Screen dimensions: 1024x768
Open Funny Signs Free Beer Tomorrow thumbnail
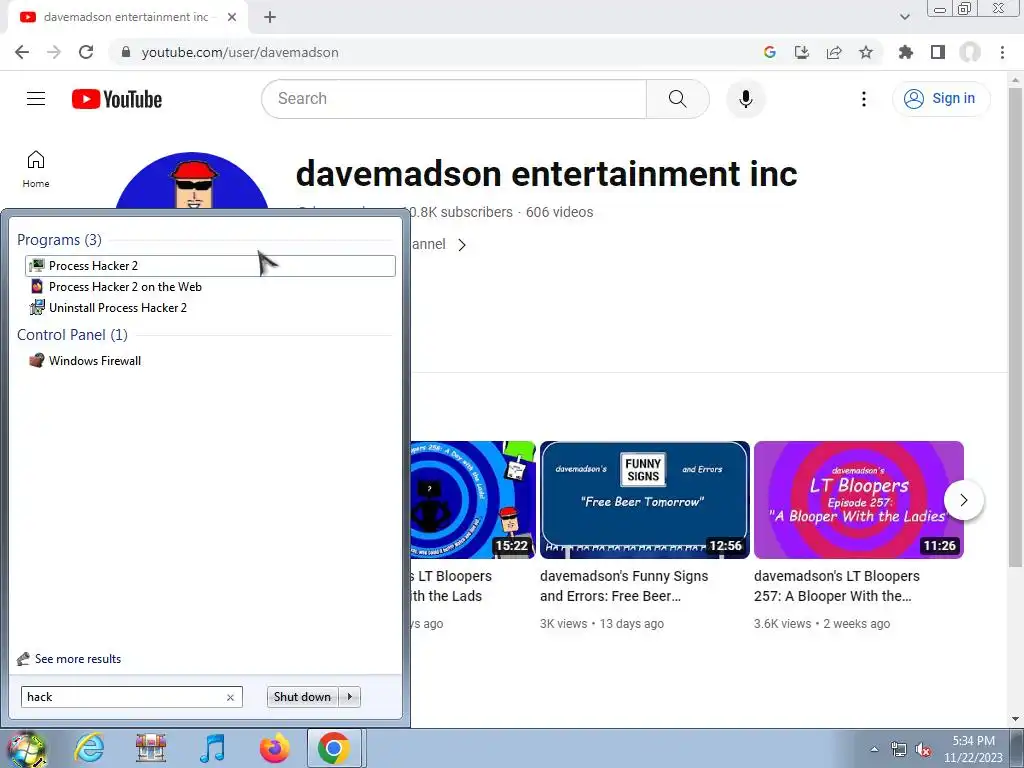click(x=644, y=500)
